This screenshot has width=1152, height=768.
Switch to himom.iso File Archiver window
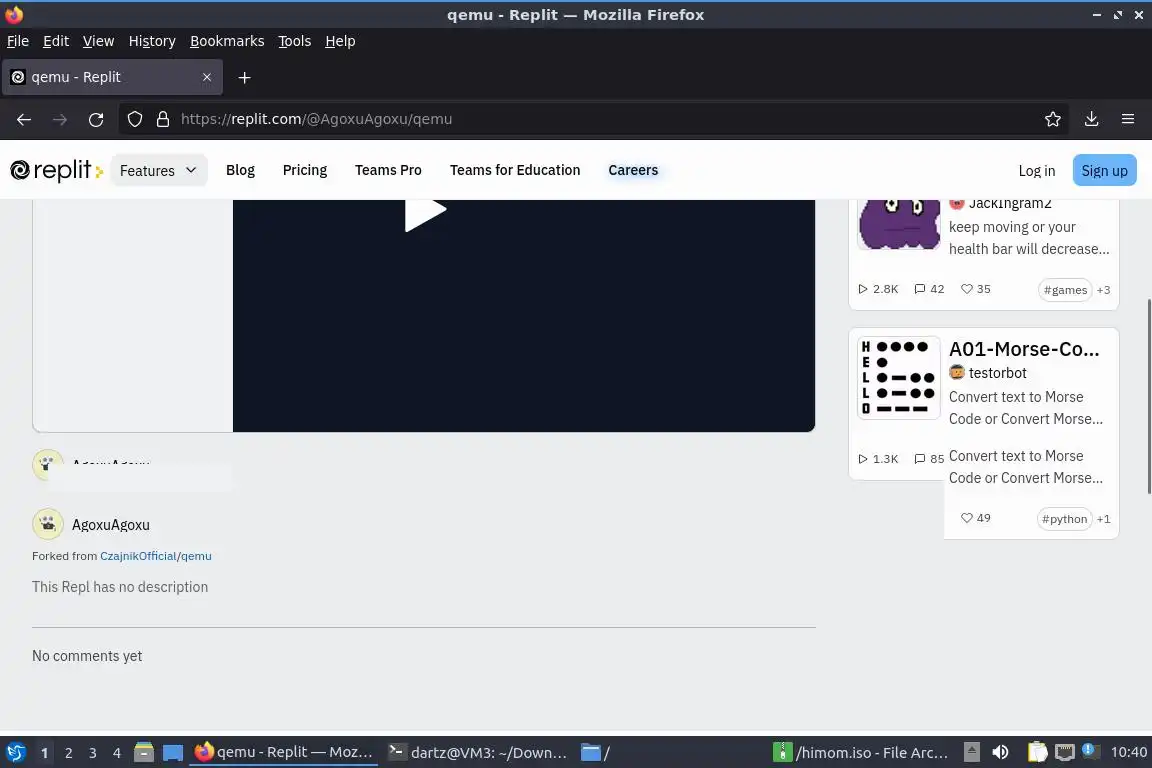861,753
